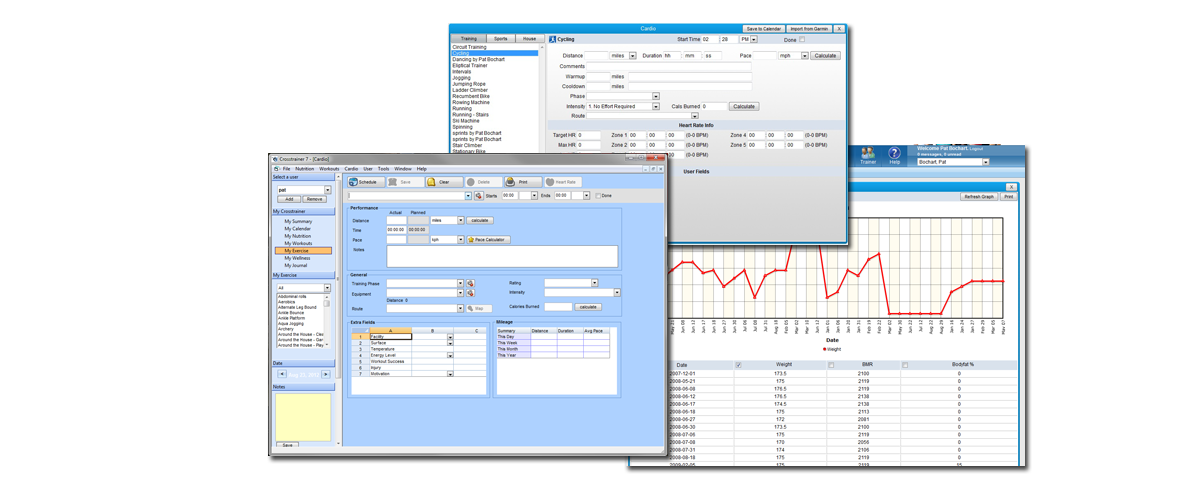The height and width of the screenshot is (500, 1200).
Task: Click the Clear toolbar button in Crosstrainer
Action: click(444, 182)
